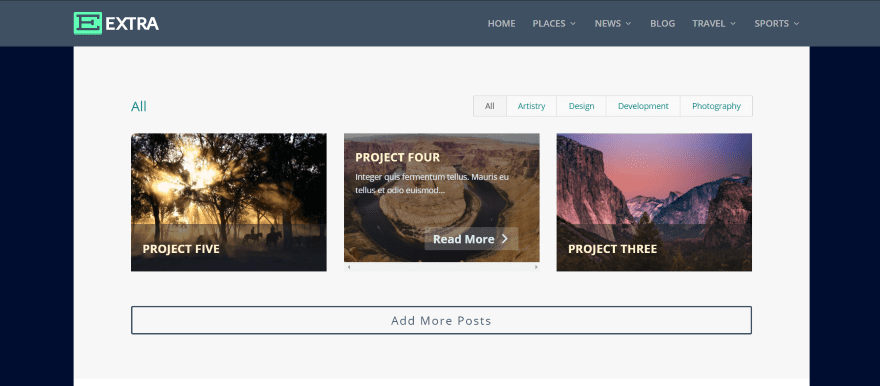The height and width of the screenshot is (386, 880).
Task: Go to the Home page
Action: [501, 24]
